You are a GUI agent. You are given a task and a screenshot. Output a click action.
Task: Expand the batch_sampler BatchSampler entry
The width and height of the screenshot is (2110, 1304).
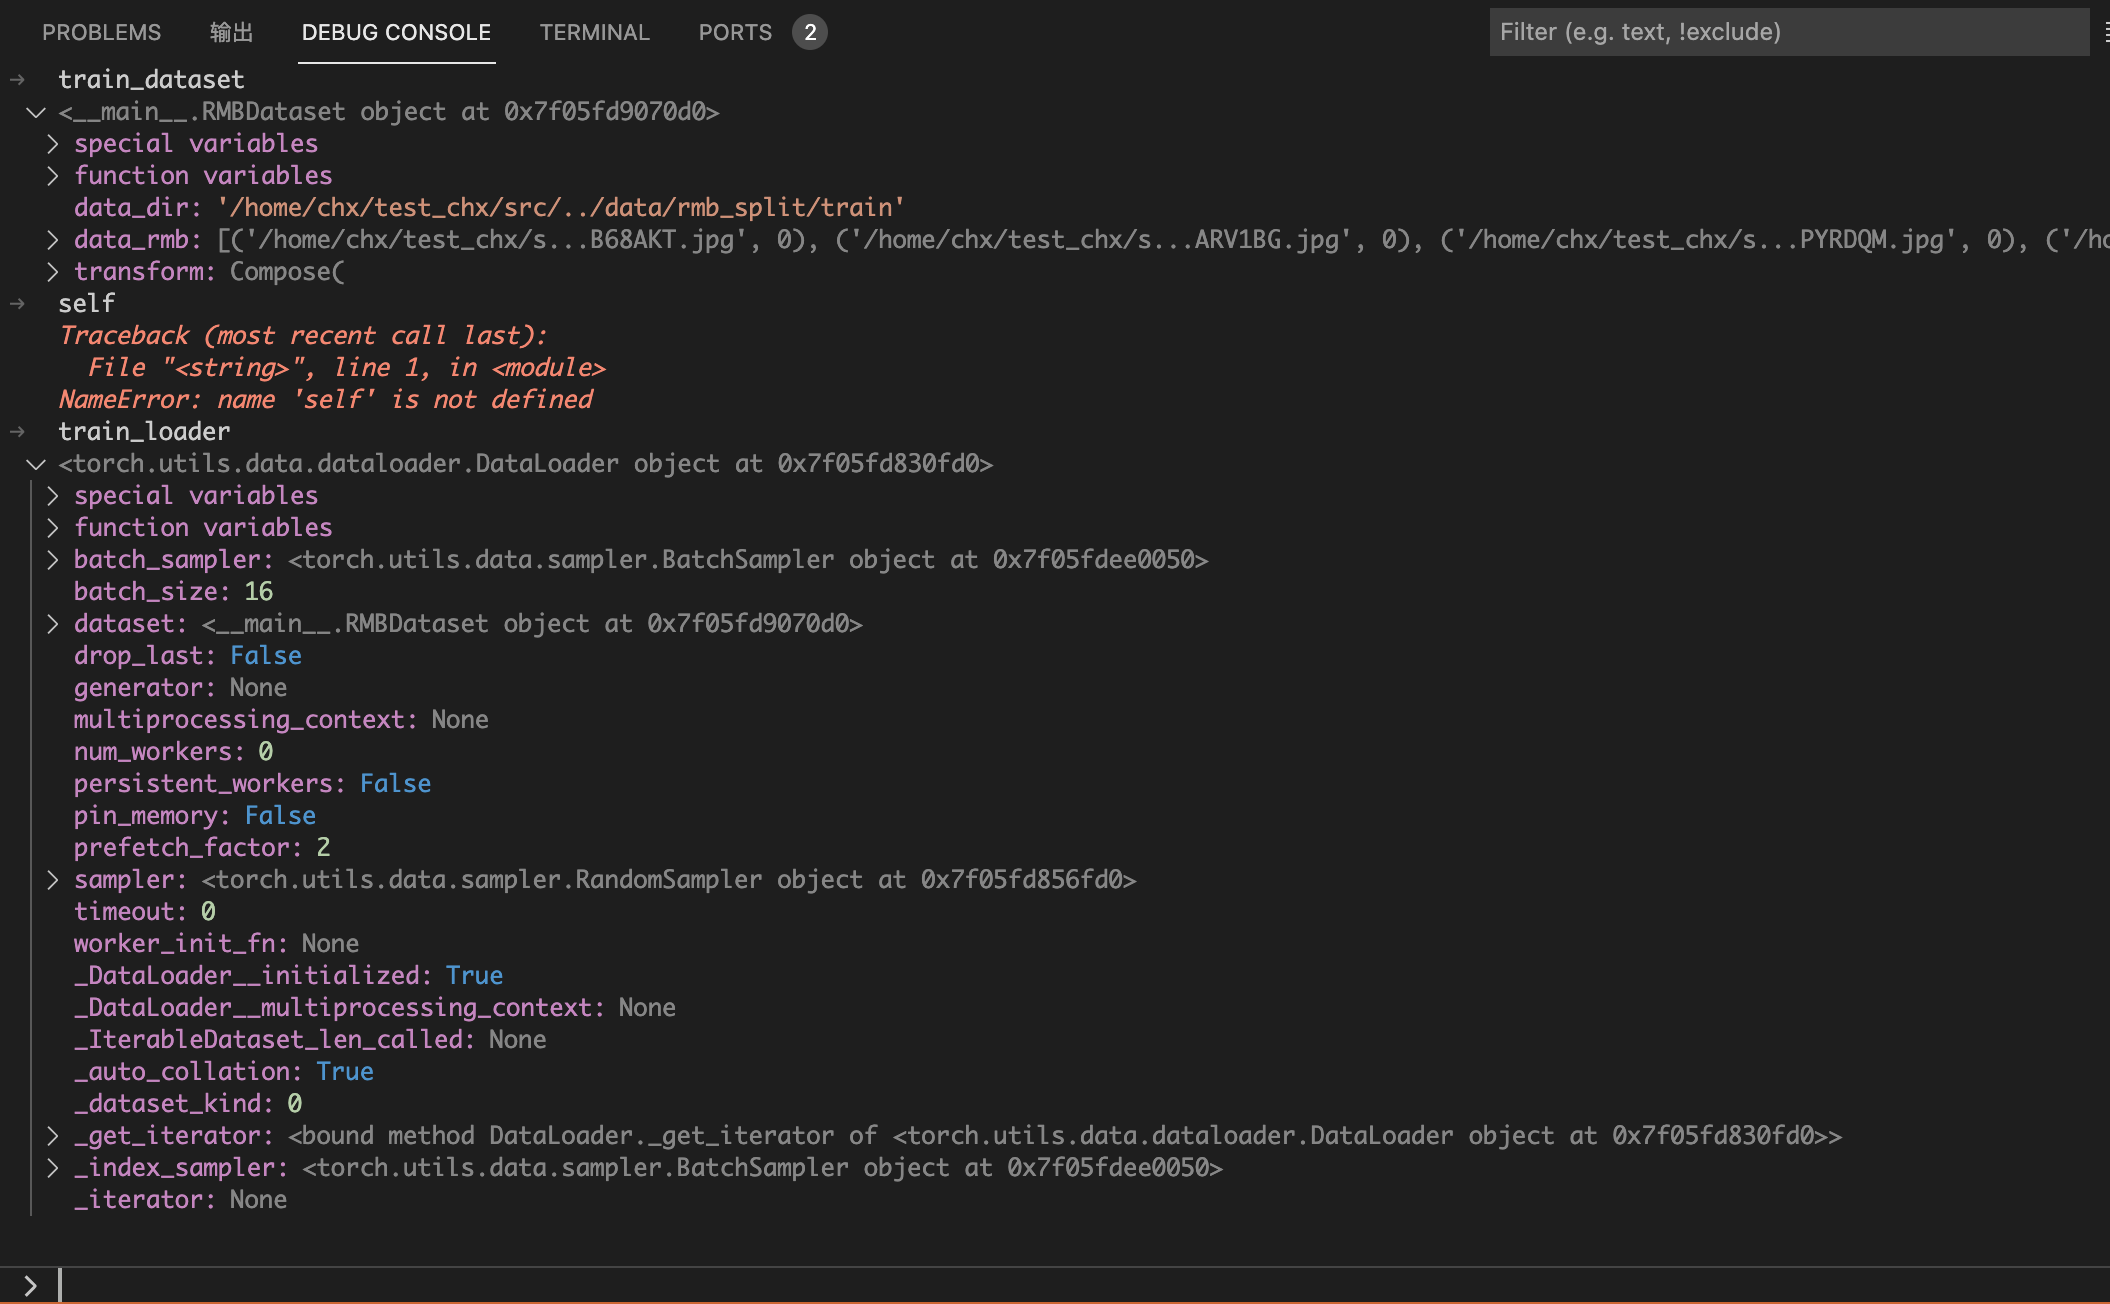53,560
